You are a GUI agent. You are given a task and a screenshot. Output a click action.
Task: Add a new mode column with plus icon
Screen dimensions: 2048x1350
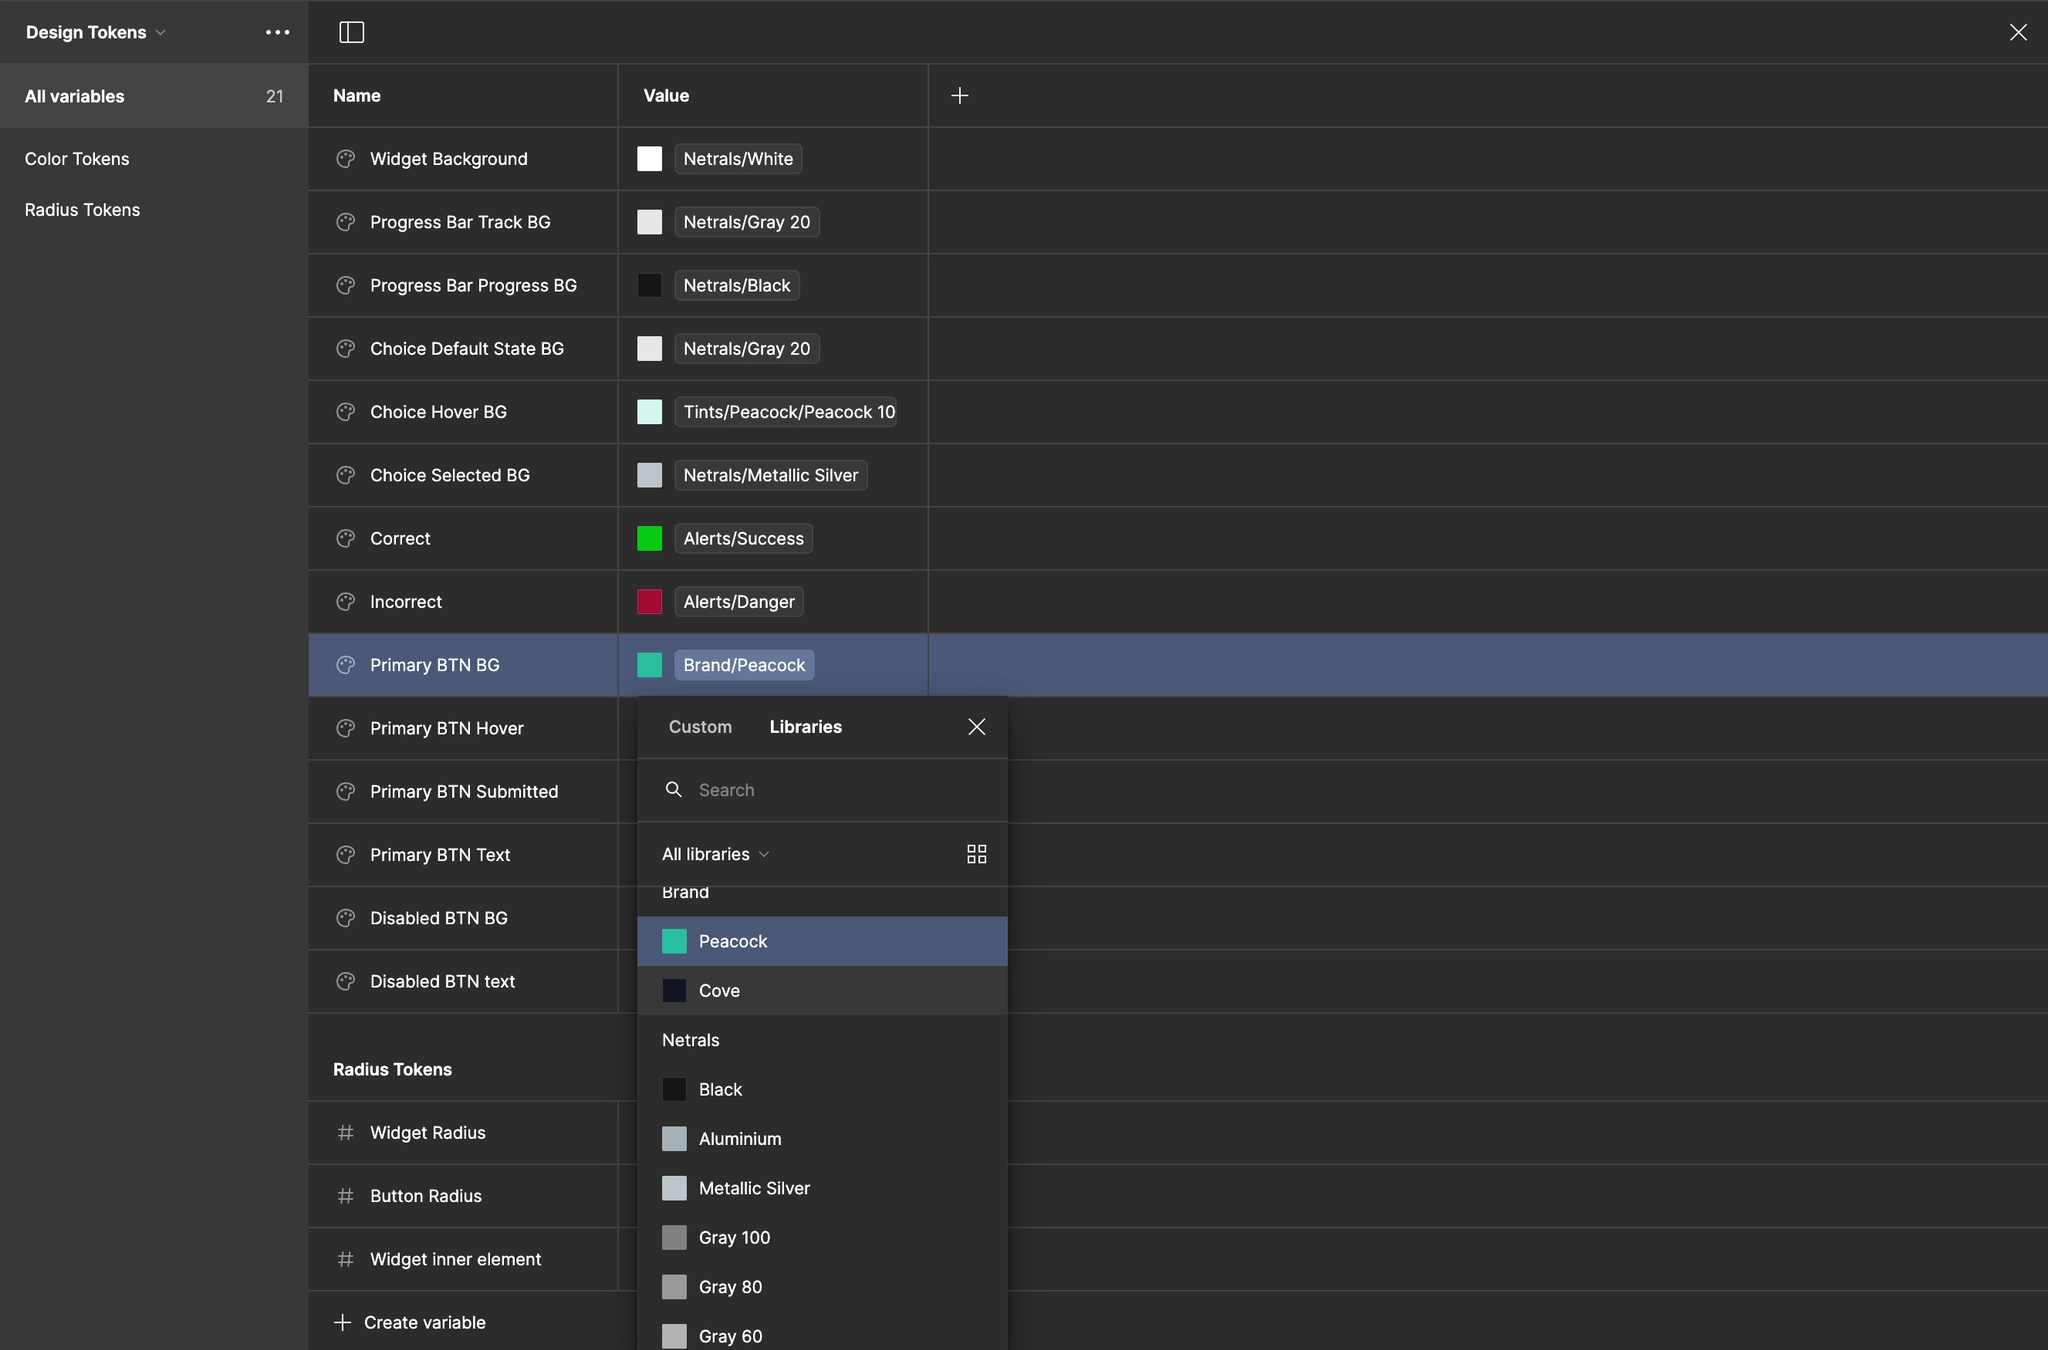[959, 95]
